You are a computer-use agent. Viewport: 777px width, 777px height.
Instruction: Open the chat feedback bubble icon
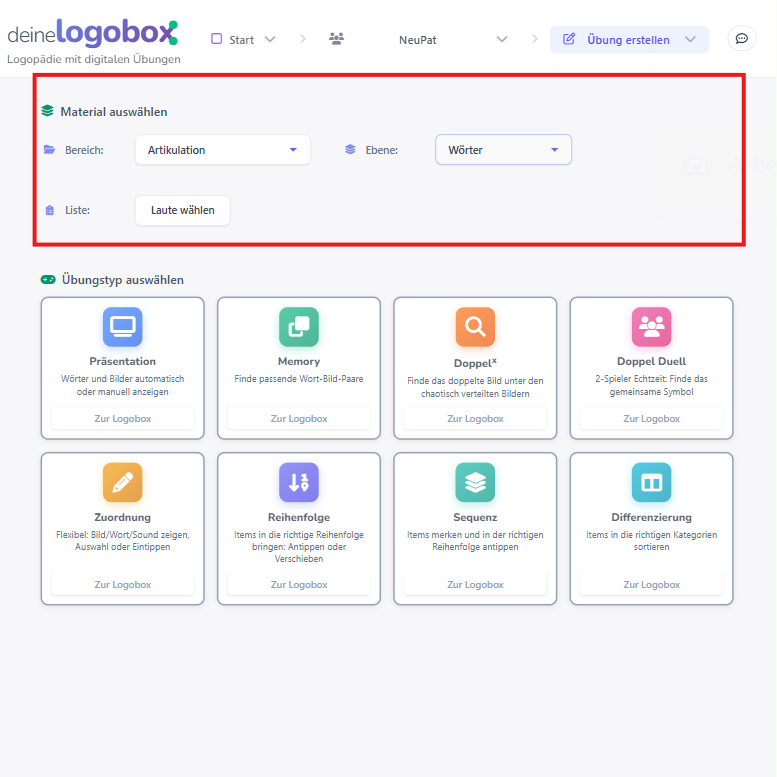pos(741,39)
